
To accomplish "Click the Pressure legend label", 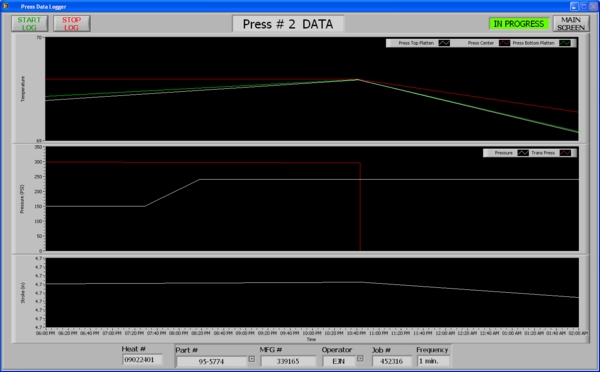I will pos(503,153).
